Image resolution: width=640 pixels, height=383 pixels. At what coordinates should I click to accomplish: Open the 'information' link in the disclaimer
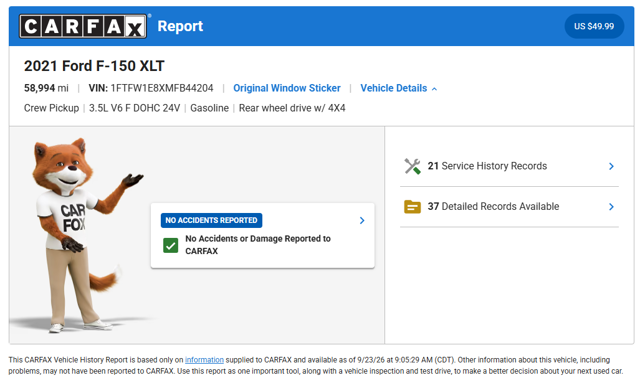(x=204, y=360)
